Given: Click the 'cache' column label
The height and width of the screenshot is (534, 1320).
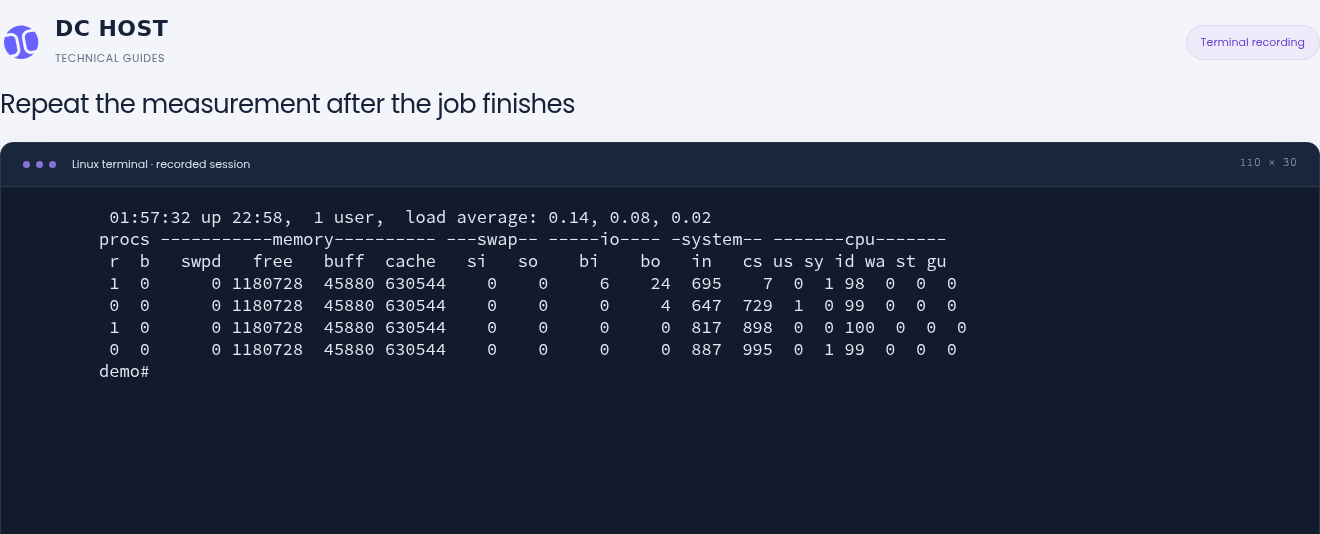Looking at the screenshot, I should (x=410, y=261).
